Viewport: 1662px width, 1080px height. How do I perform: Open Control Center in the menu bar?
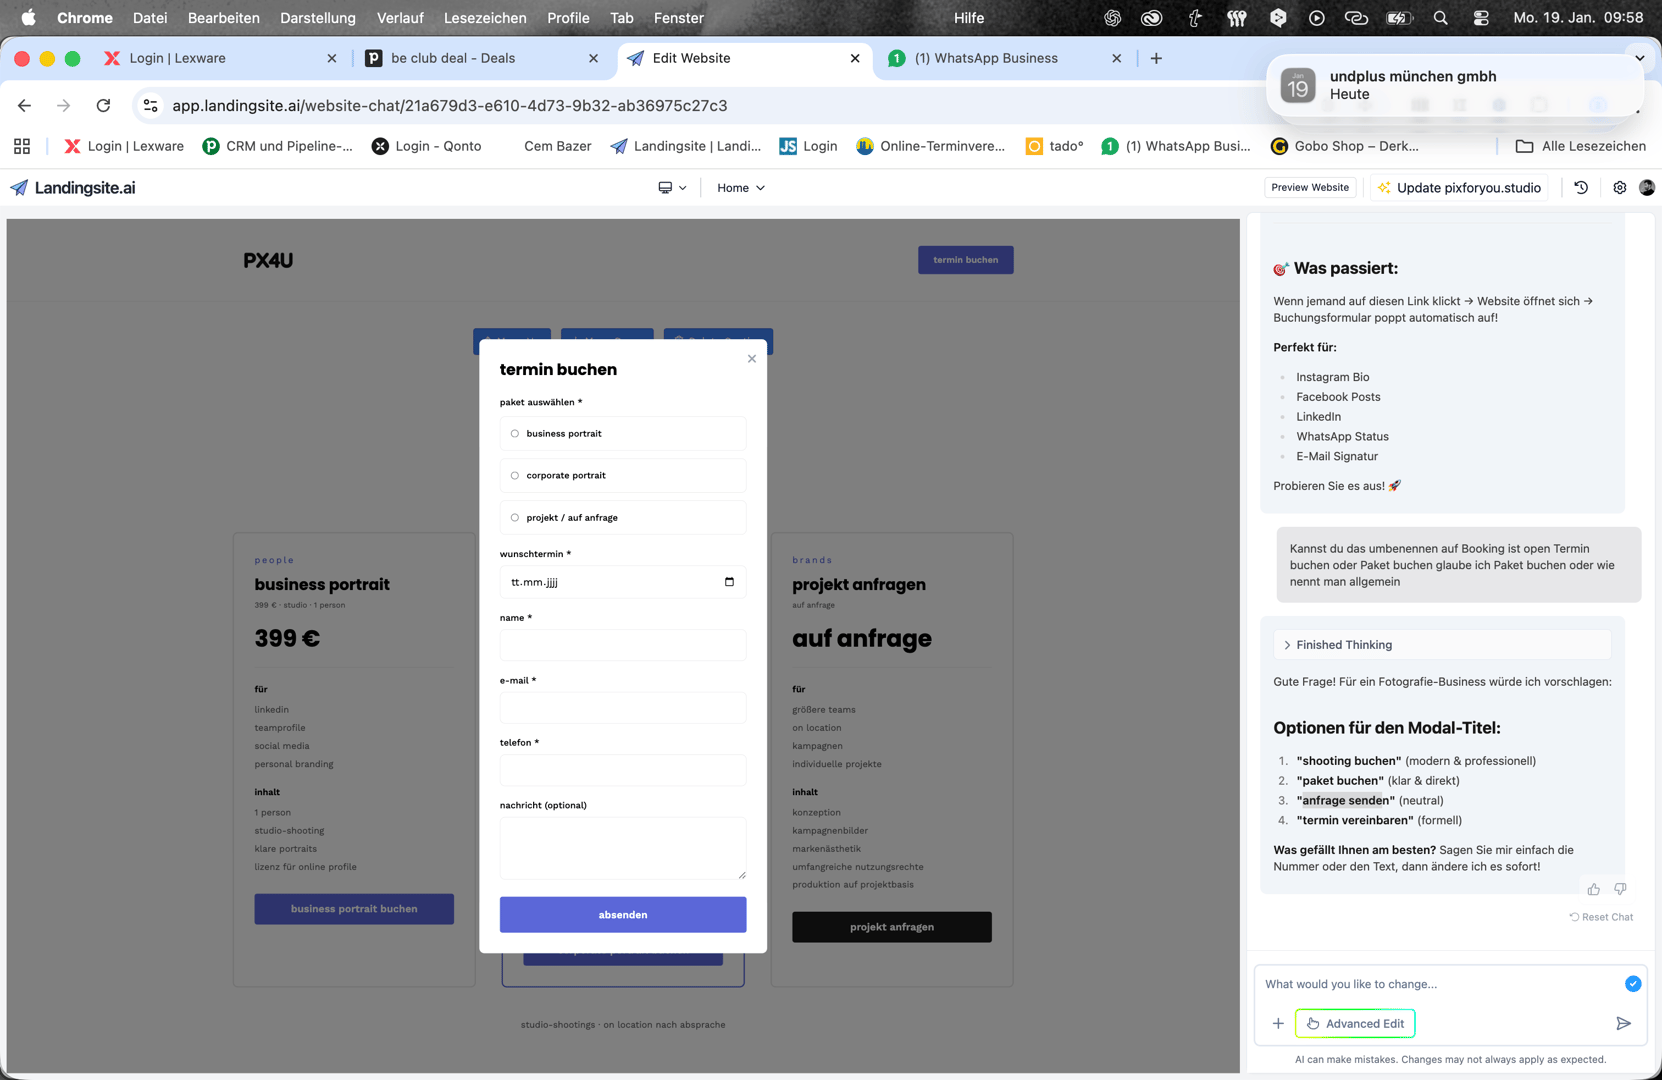[x=1481, y=18]
